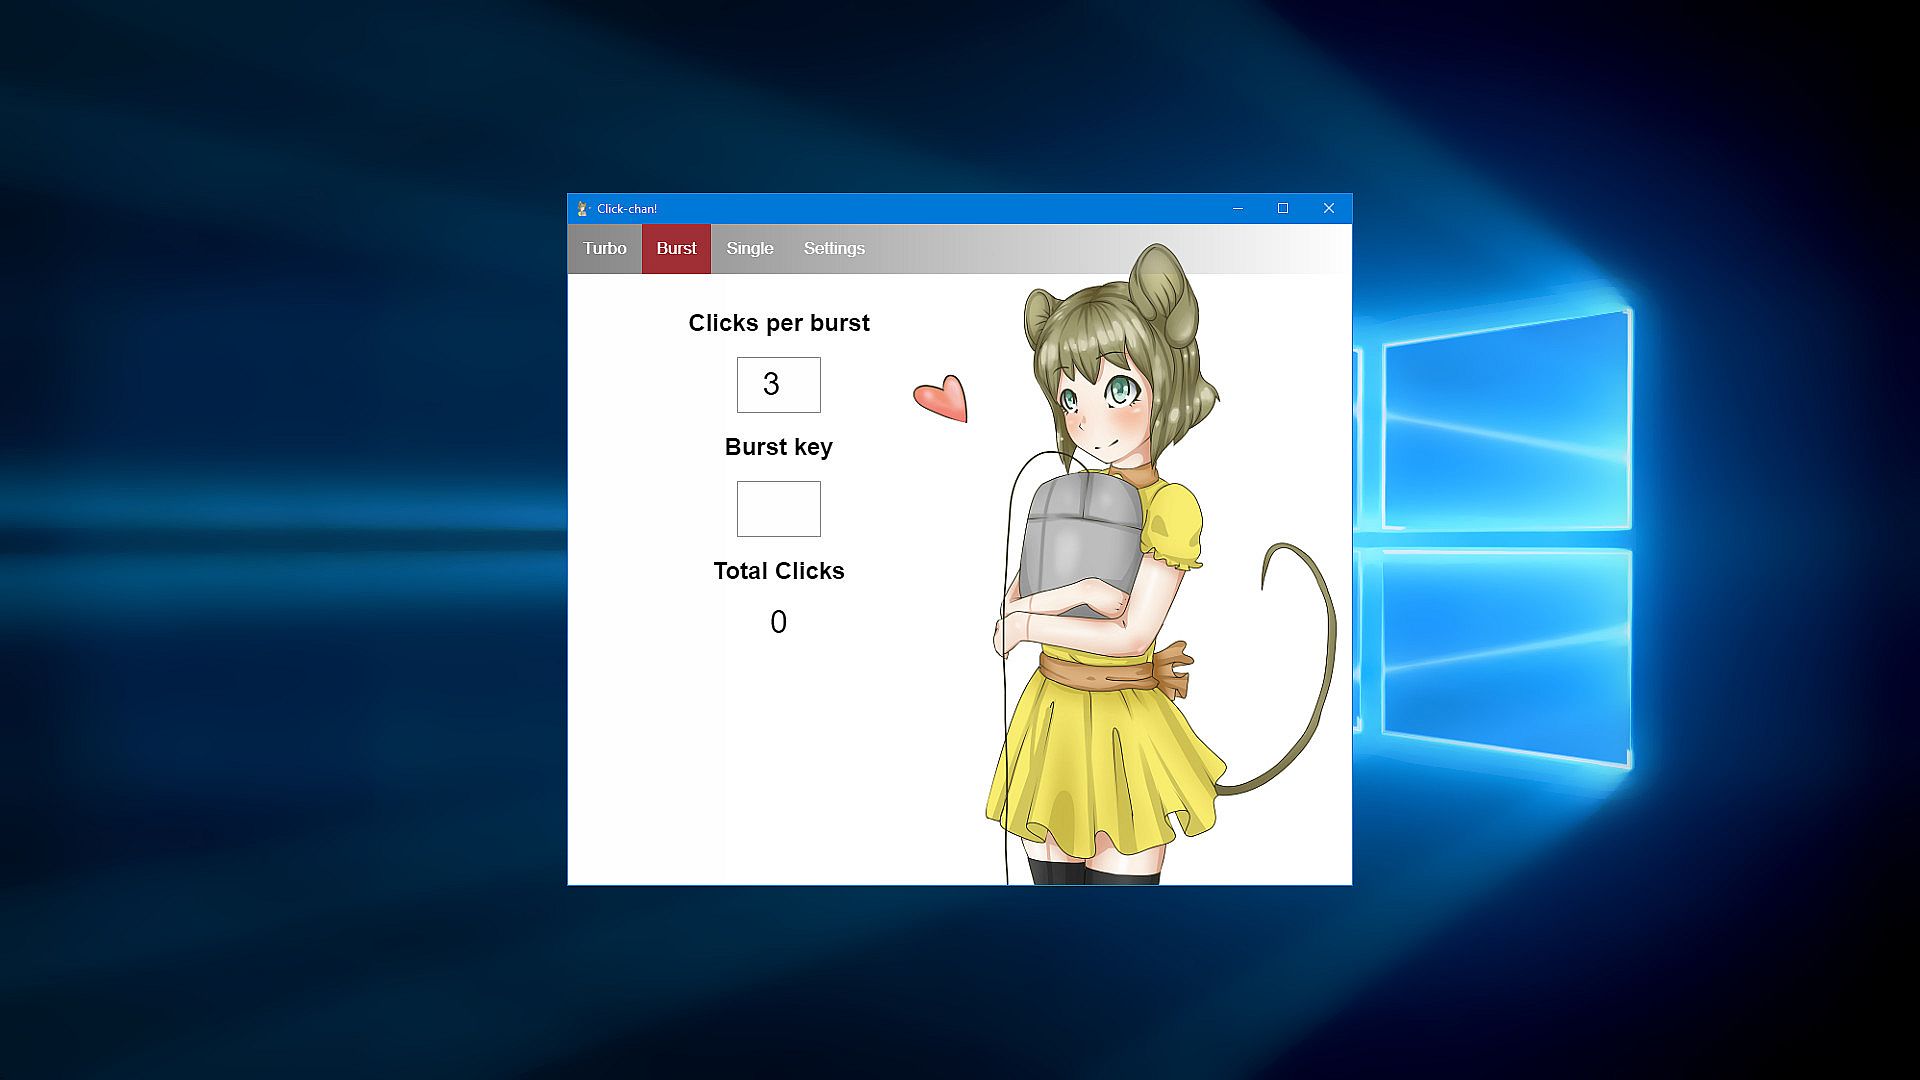The height and width of the screenshot is (1080, 1920).
Task: Select the Burst tab
Action: (676, 249)
